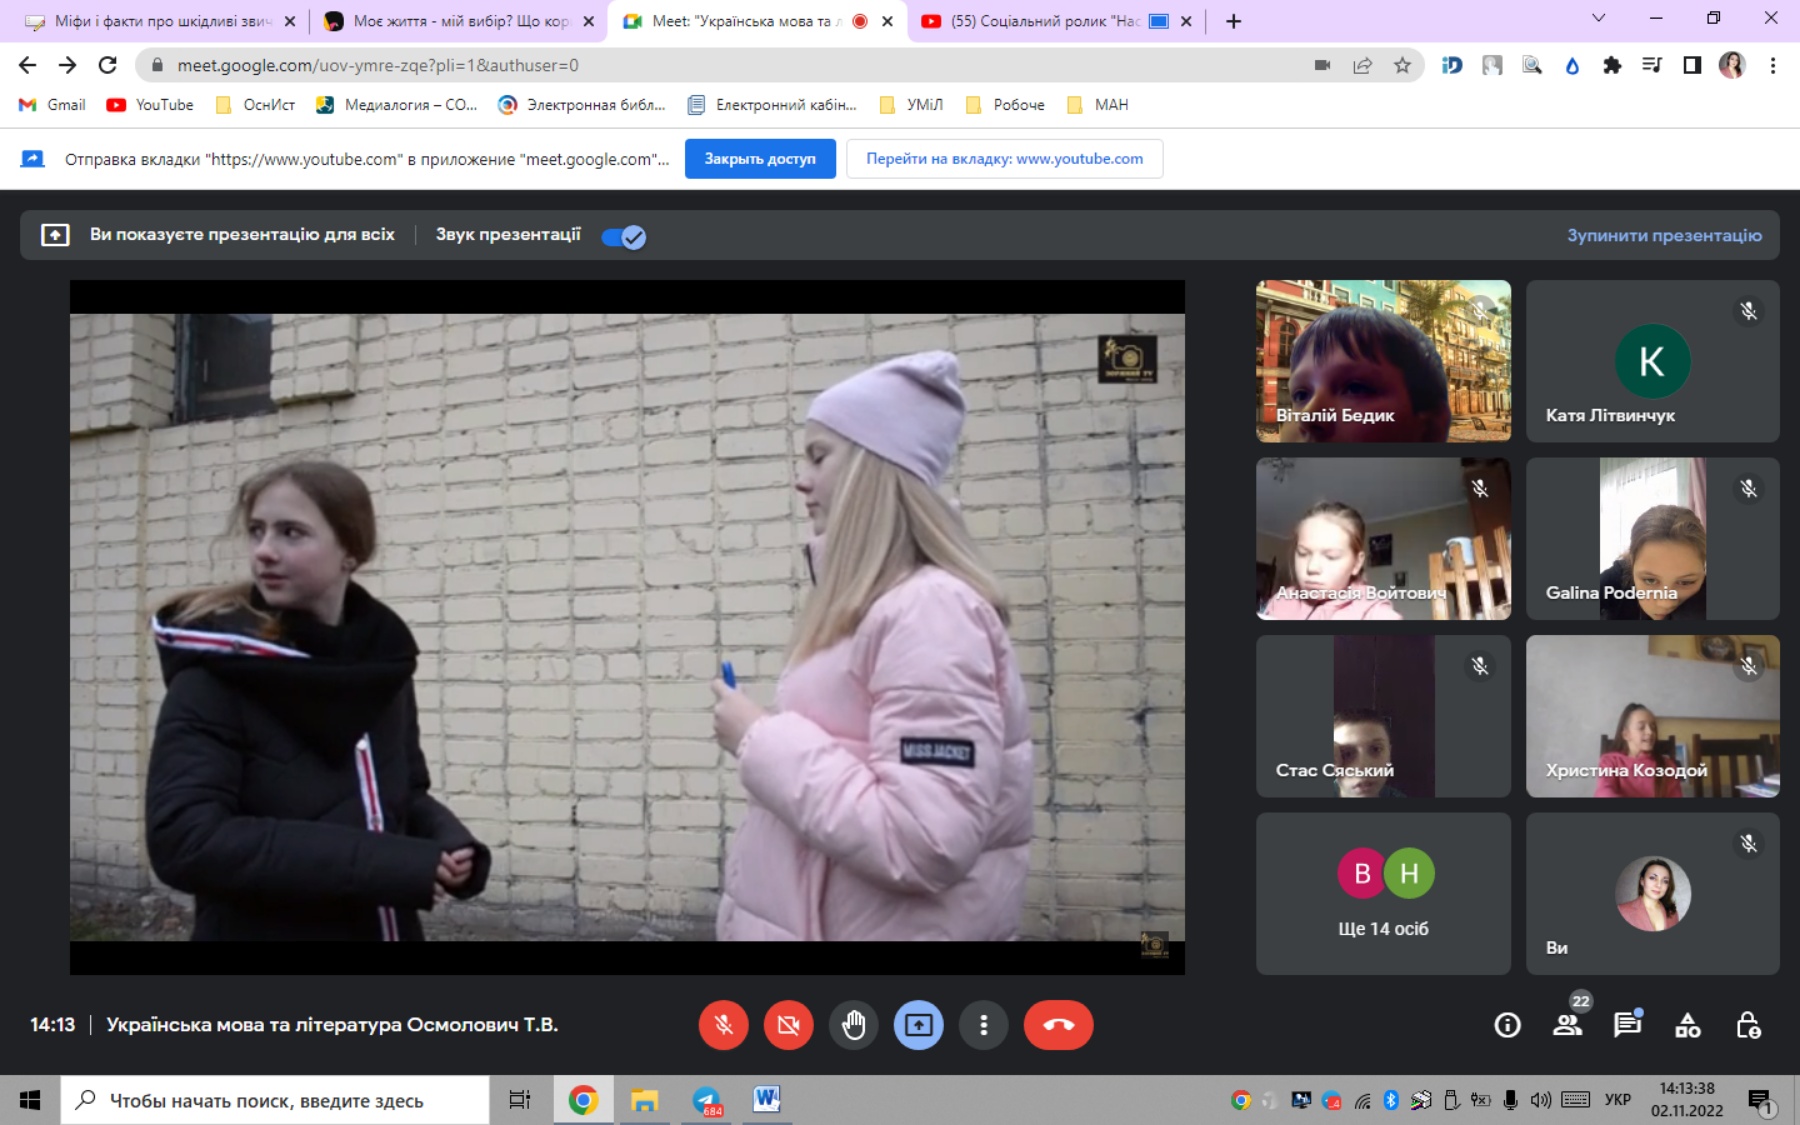
Task: Click Зупинити презентацію link
Action: point(1664,236)
